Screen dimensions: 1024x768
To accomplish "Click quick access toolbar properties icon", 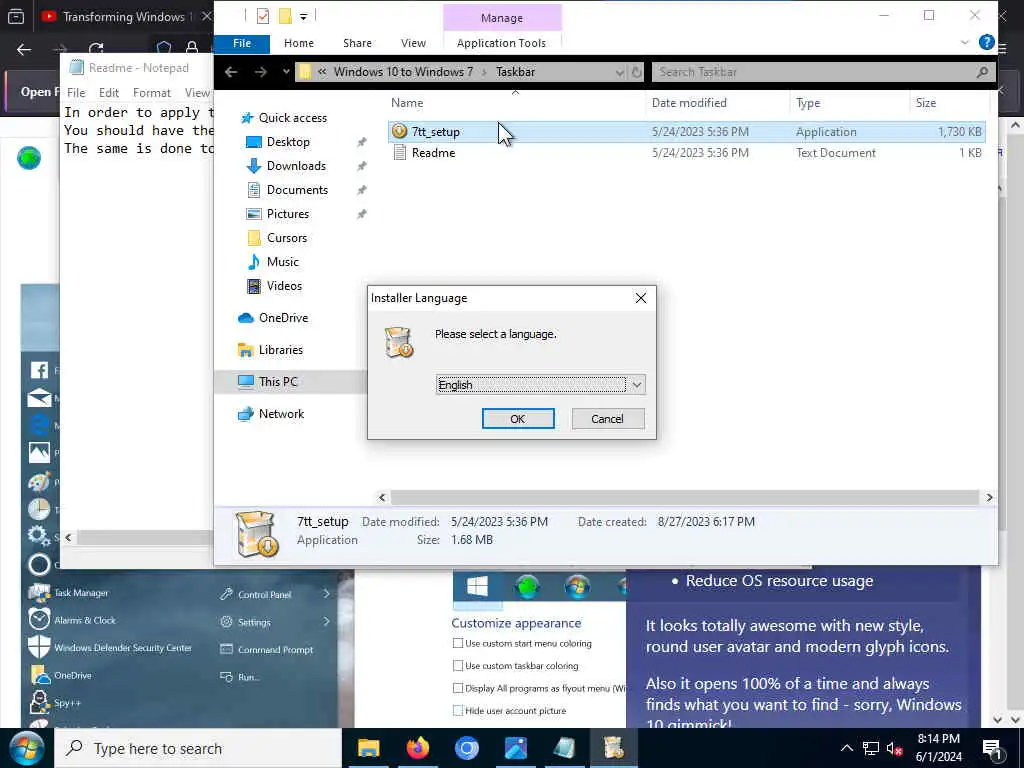I will 263,16.
